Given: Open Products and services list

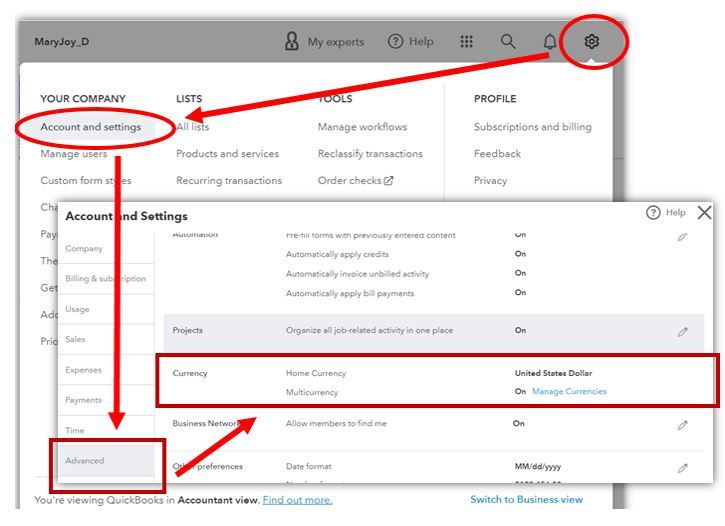Looking at the screenshot, I should 227,153.
